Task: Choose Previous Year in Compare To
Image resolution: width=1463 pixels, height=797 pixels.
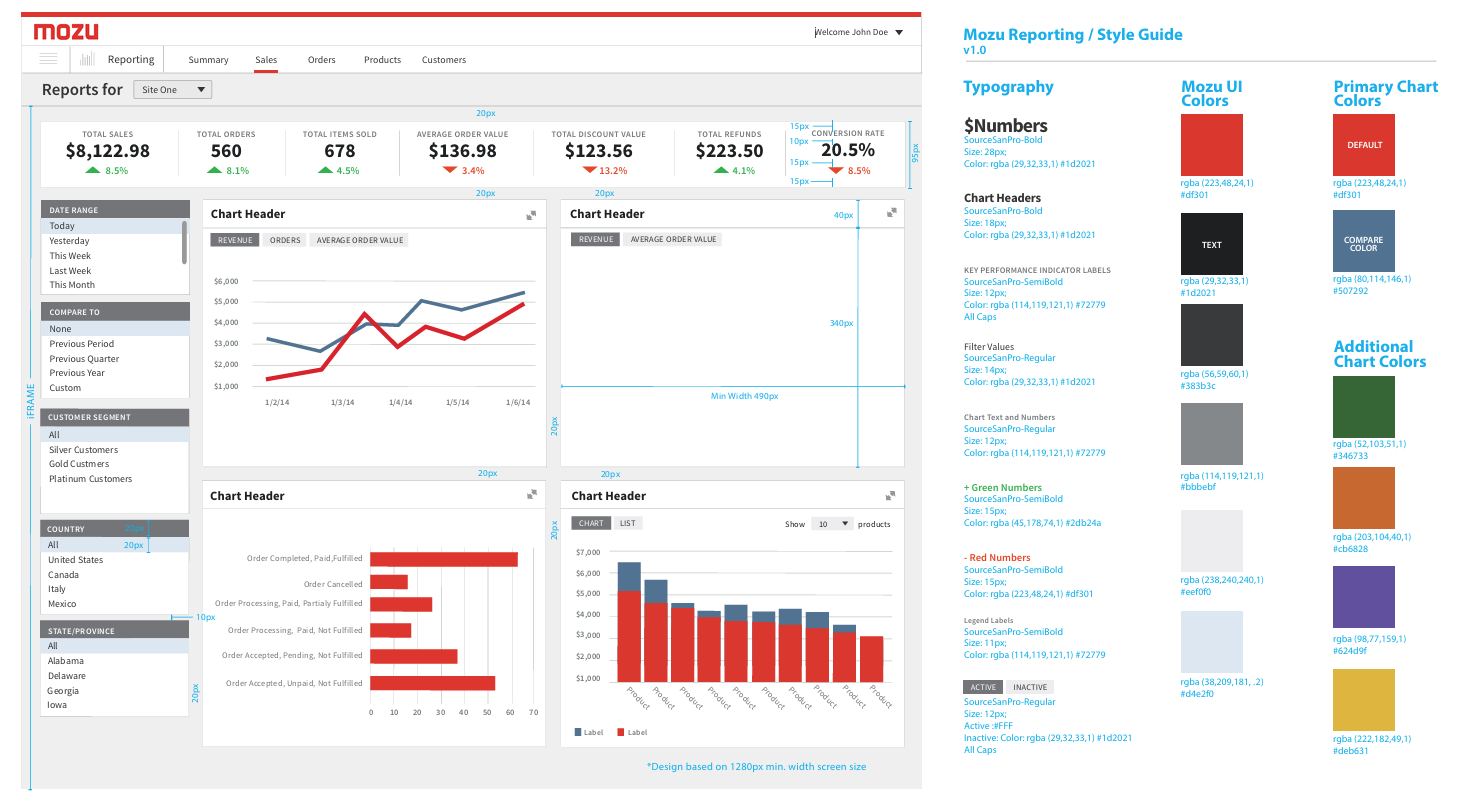Action: click(115, 373)
